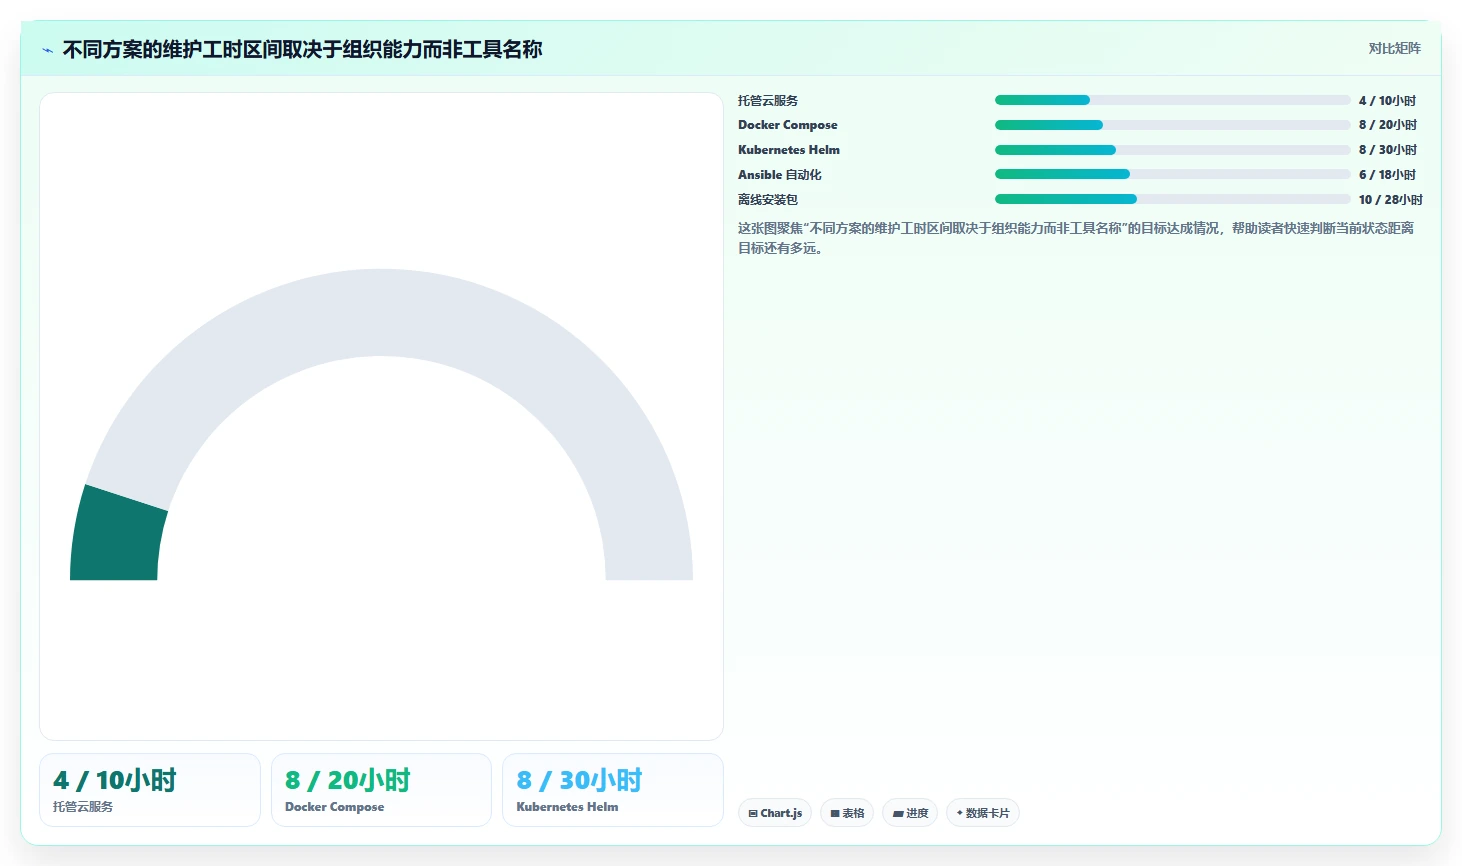Image resolution: width=1462 pixels, height=866 pixels.
Task: Click the 数据卡片 tag chip
Action: point(983,813)
